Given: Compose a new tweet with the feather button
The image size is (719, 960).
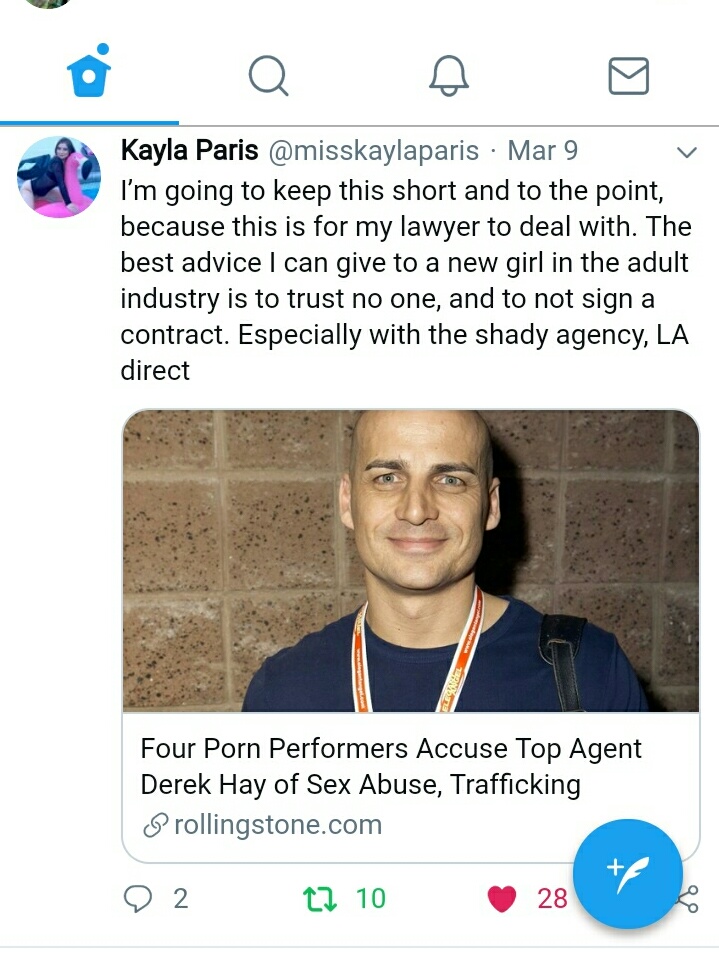Looking at the screenshot, I should [x=628, y=874].
